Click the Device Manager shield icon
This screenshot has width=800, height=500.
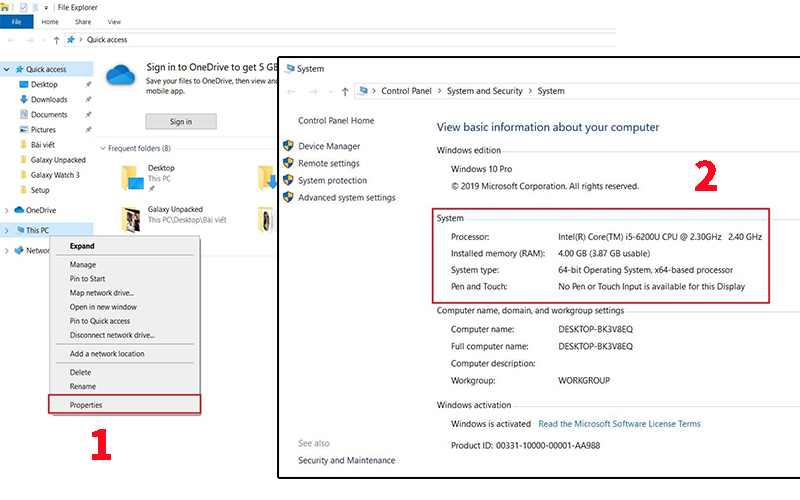pos(288,146)
